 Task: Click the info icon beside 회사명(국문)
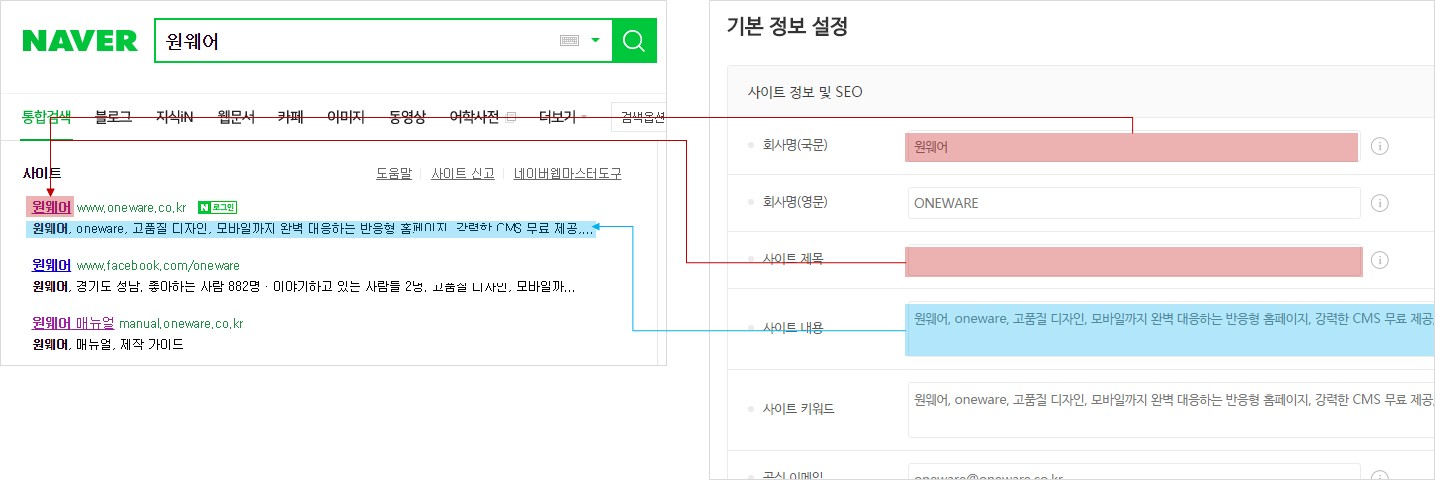point(1379,146)
